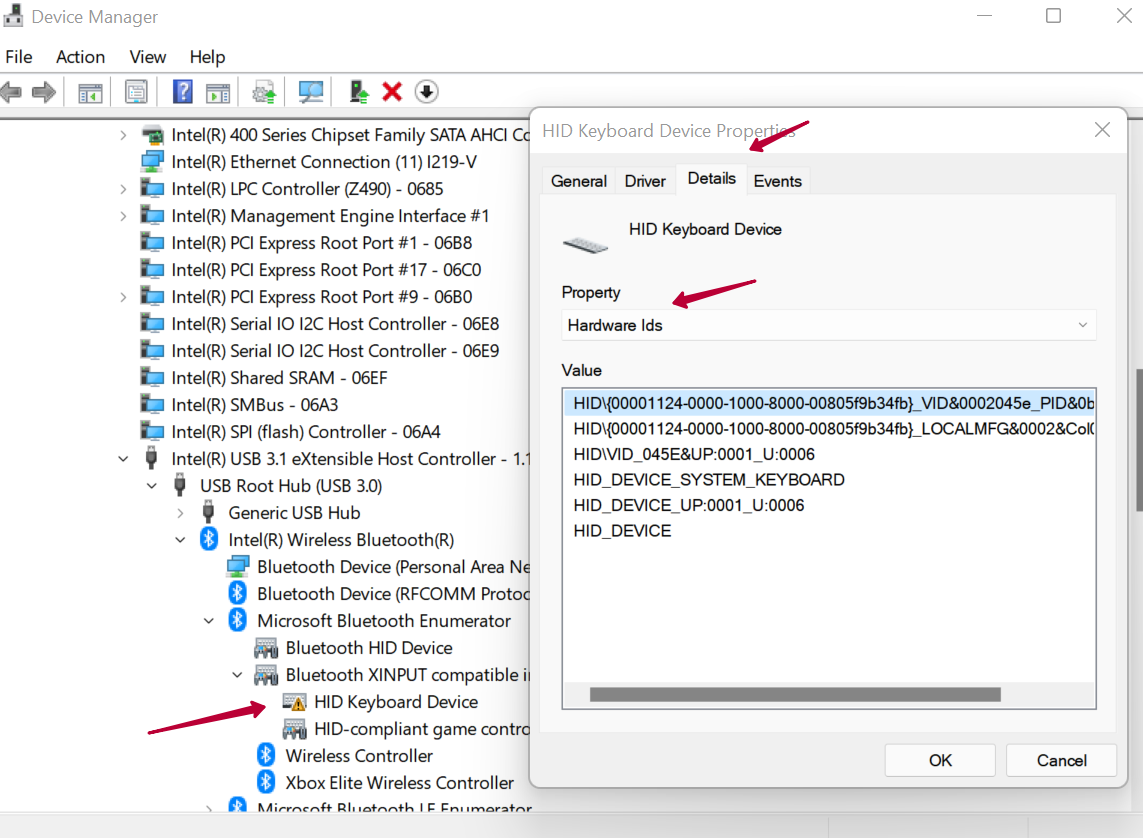This screenshot has height=838, width=1143.
Task: Select Serial IO I2C Host Controller 06E8
Action: point(335,324)
